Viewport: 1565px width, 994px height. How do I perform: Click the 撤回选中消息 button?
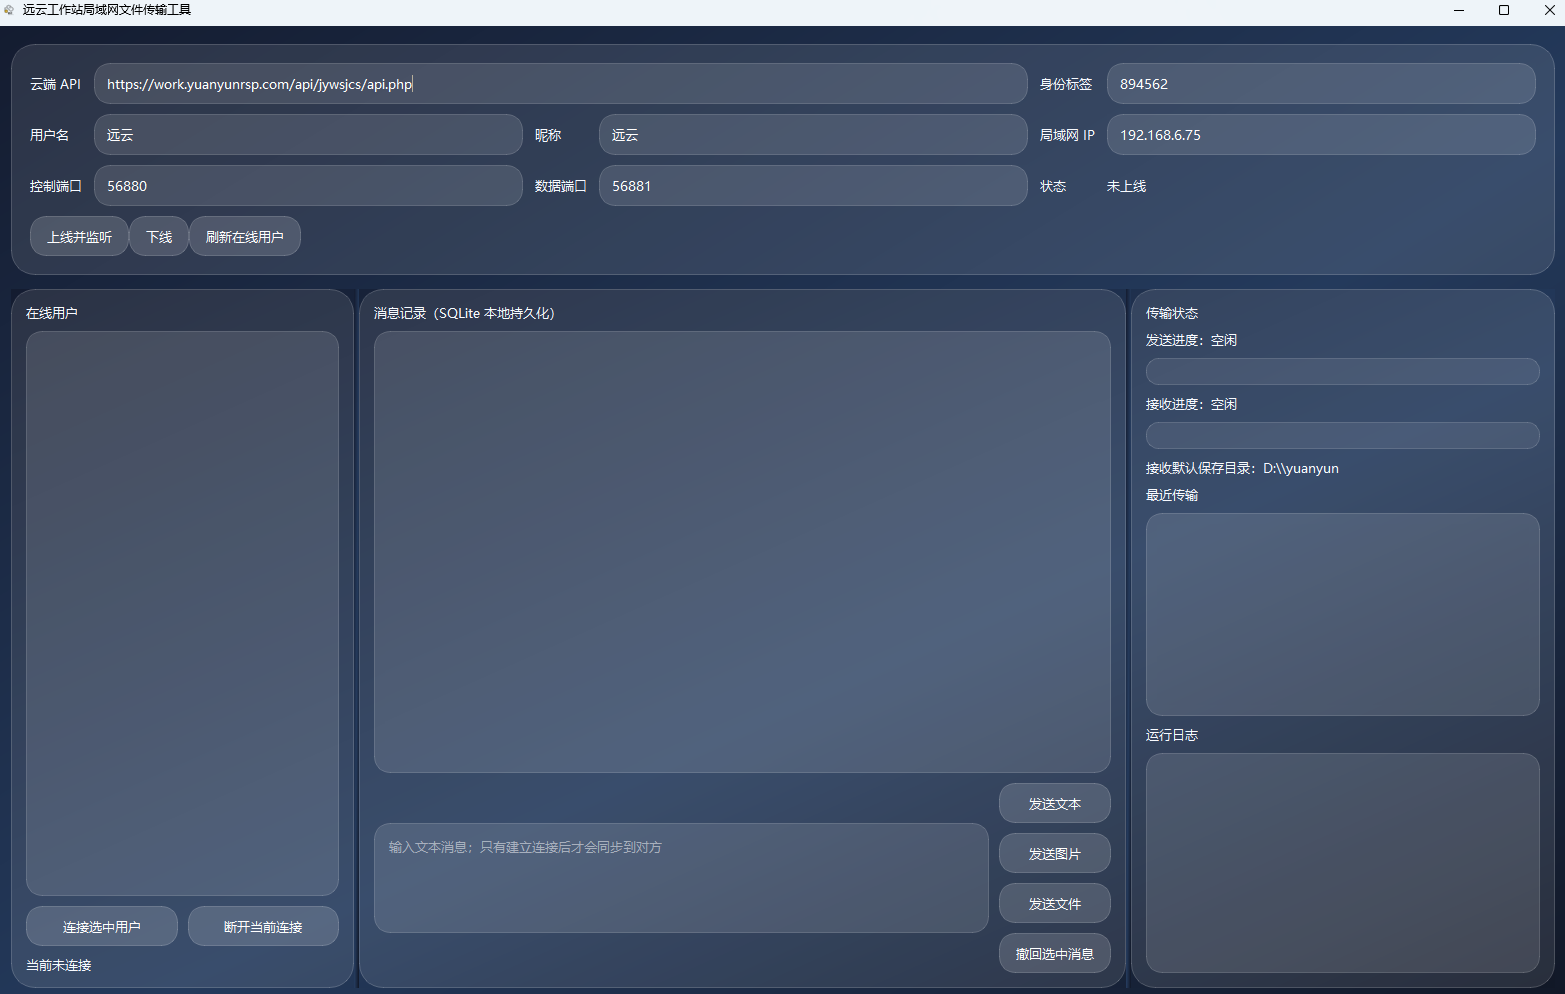click(x=1054, y=954)
